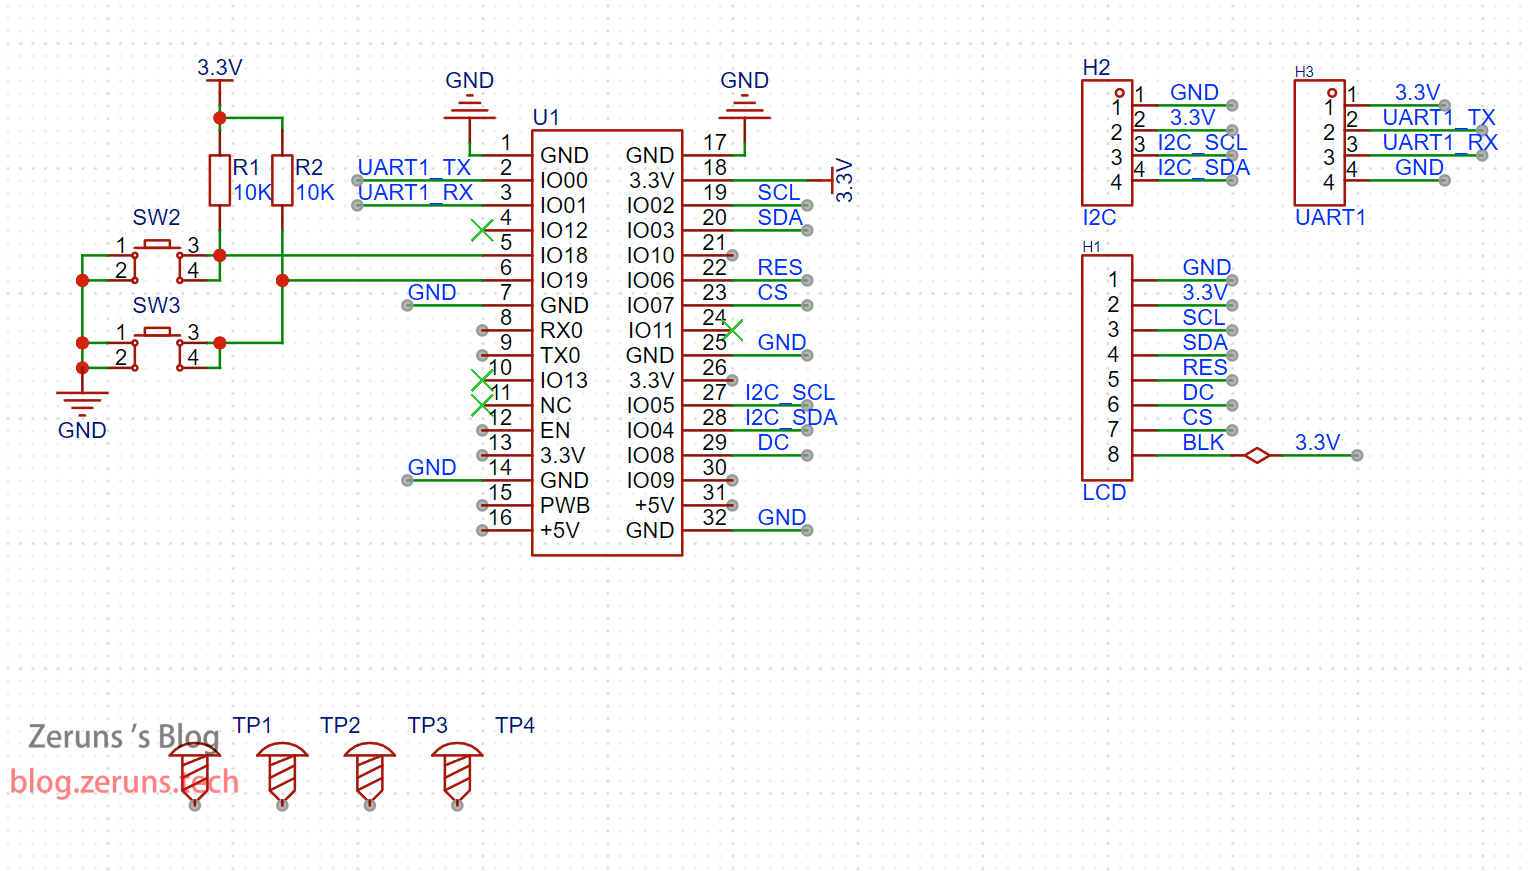Screen dimensions: 1528x871
Task: Click the "Zeruns's Blog" title text
Action: (x=123, y=737)
